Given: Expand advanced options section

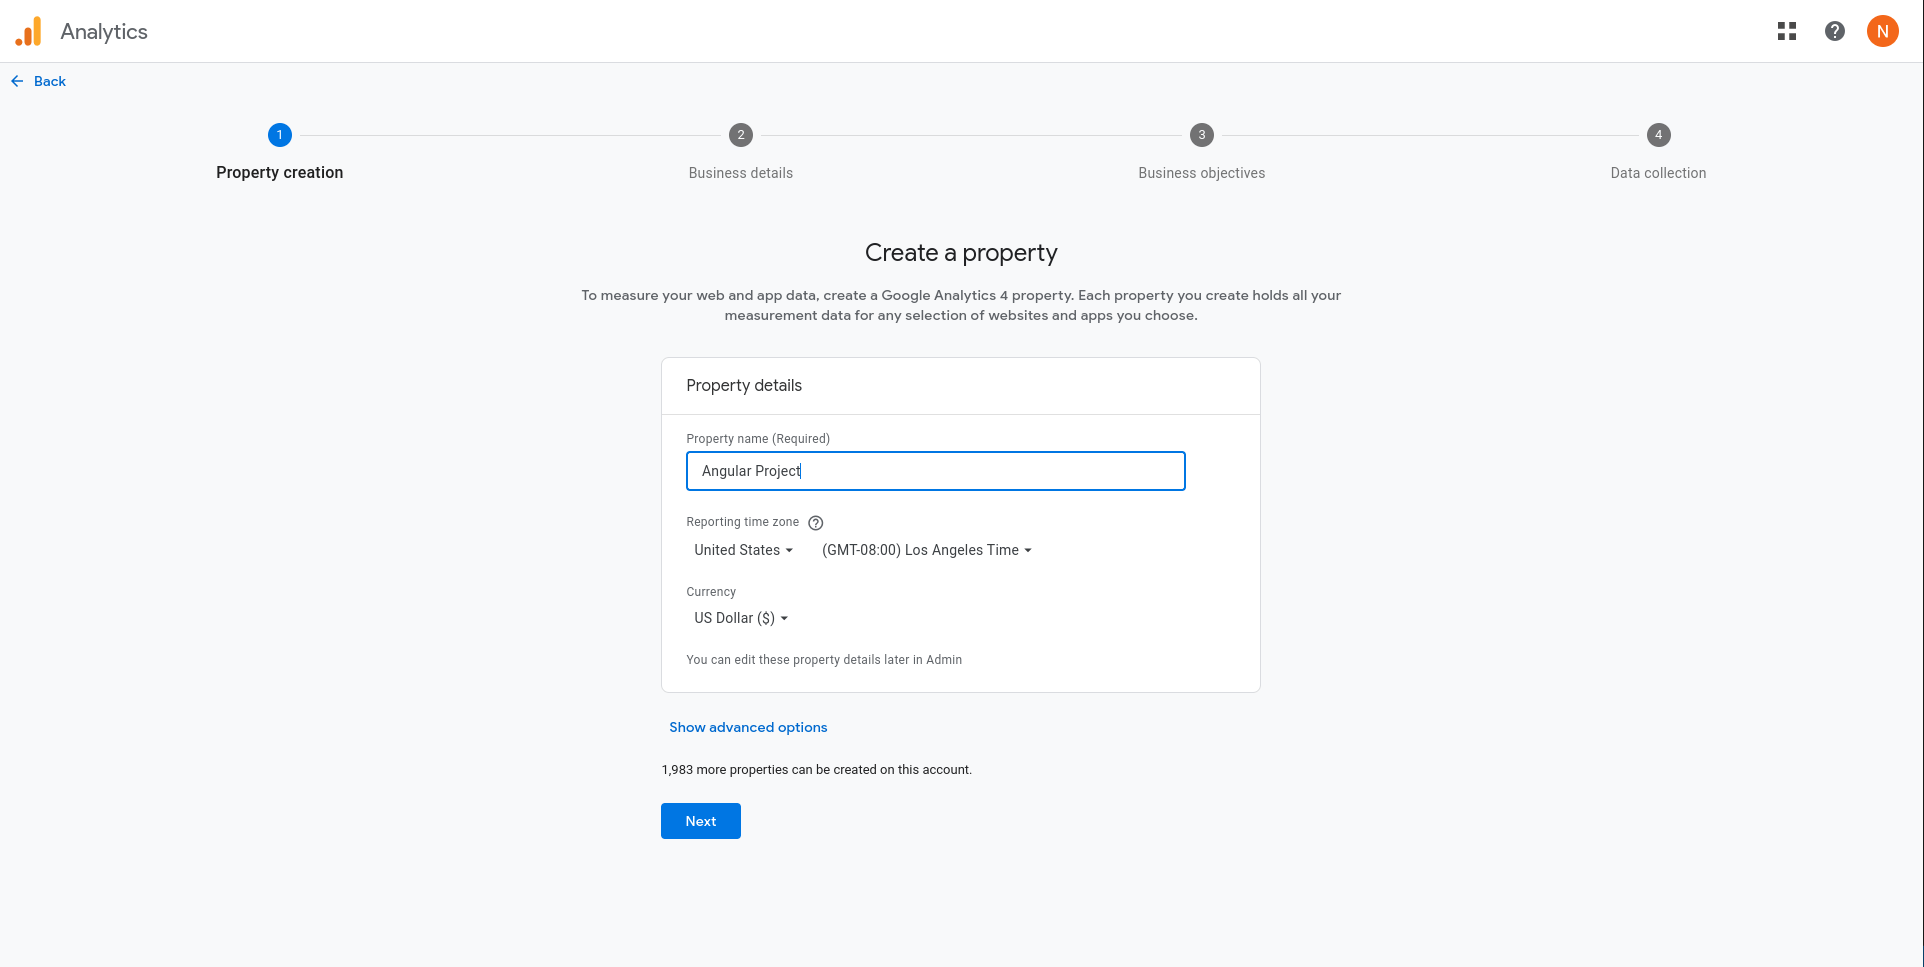Looking at the screenshot, I should click(748, 727).
